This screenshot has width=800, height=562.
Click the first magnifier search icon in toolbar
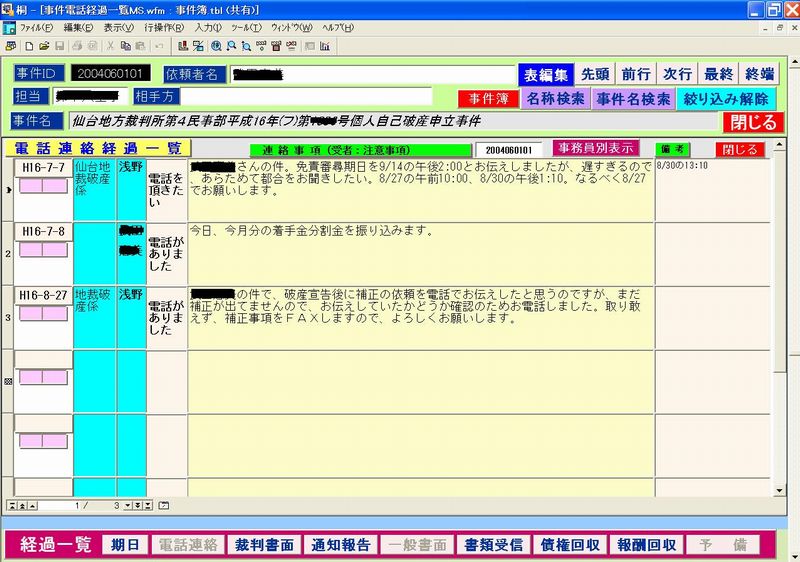click(216, 46)
